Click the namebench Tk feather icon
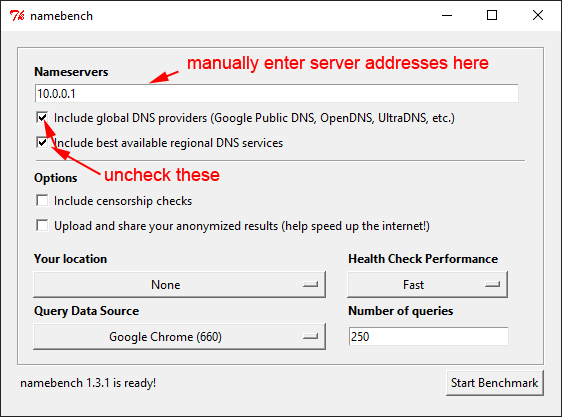Image resolution: width=562 pixels, height=417 pixels. click(16, 16)
